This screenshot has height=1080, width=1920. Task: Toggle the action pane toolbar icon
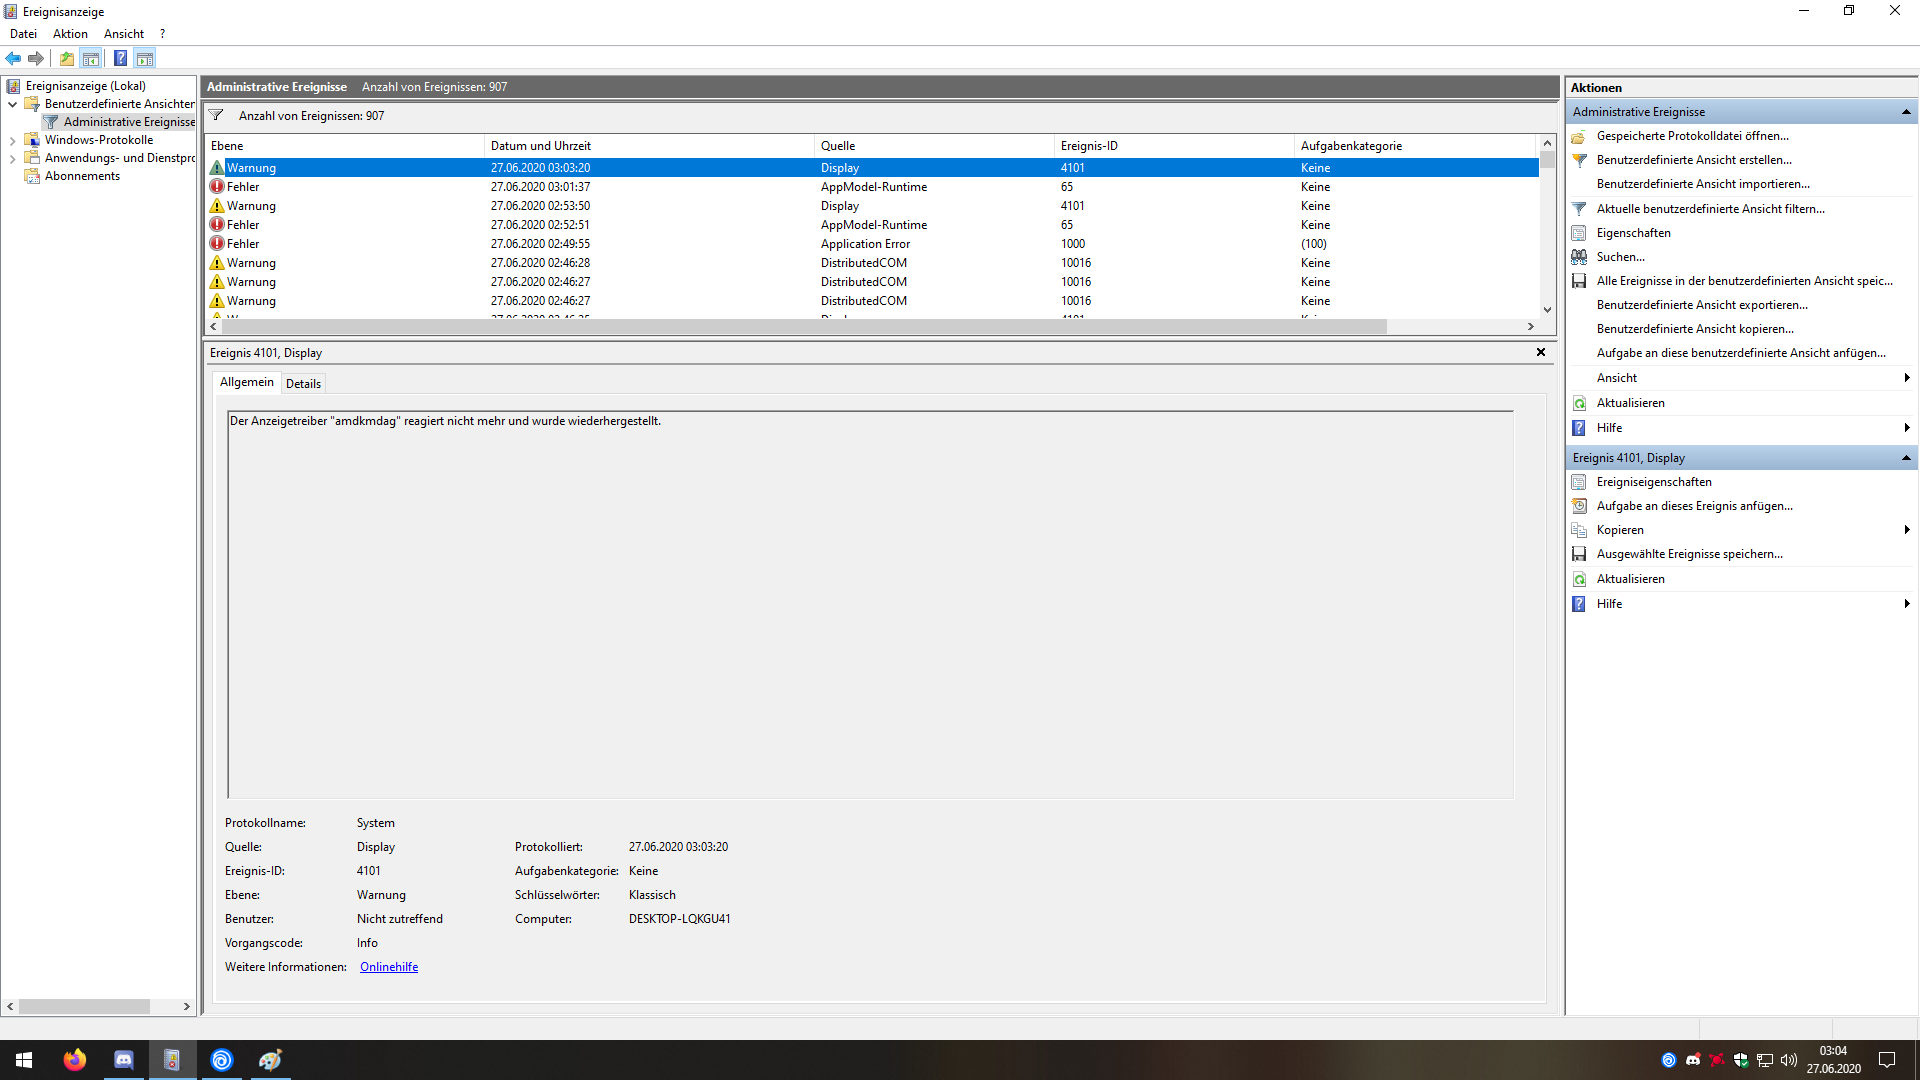tap(145, 58)
